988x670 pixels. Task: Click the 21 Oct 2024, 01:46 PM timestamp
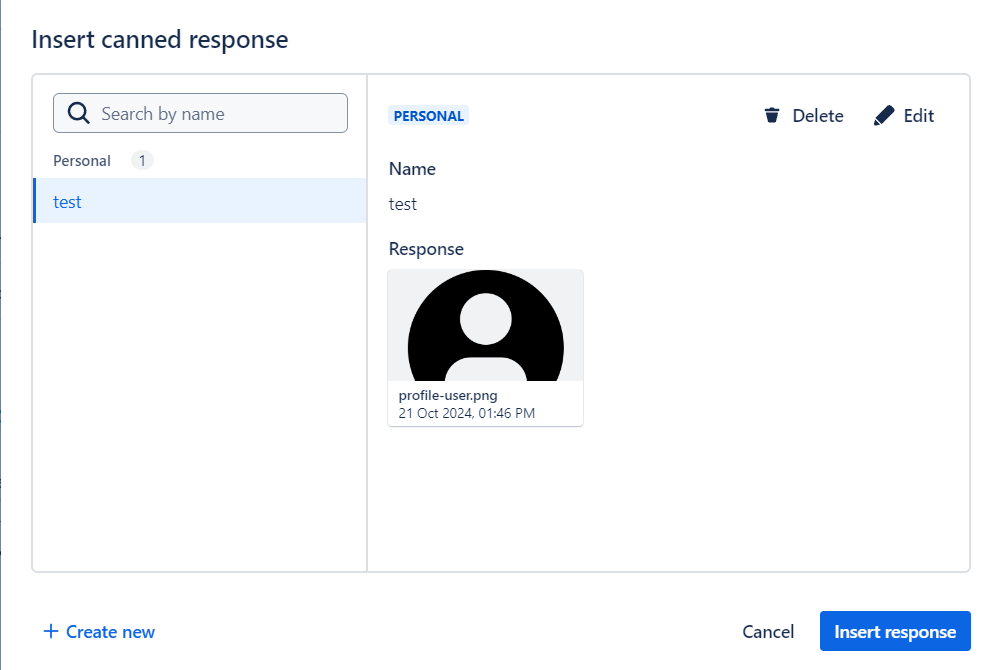point(466,413)
